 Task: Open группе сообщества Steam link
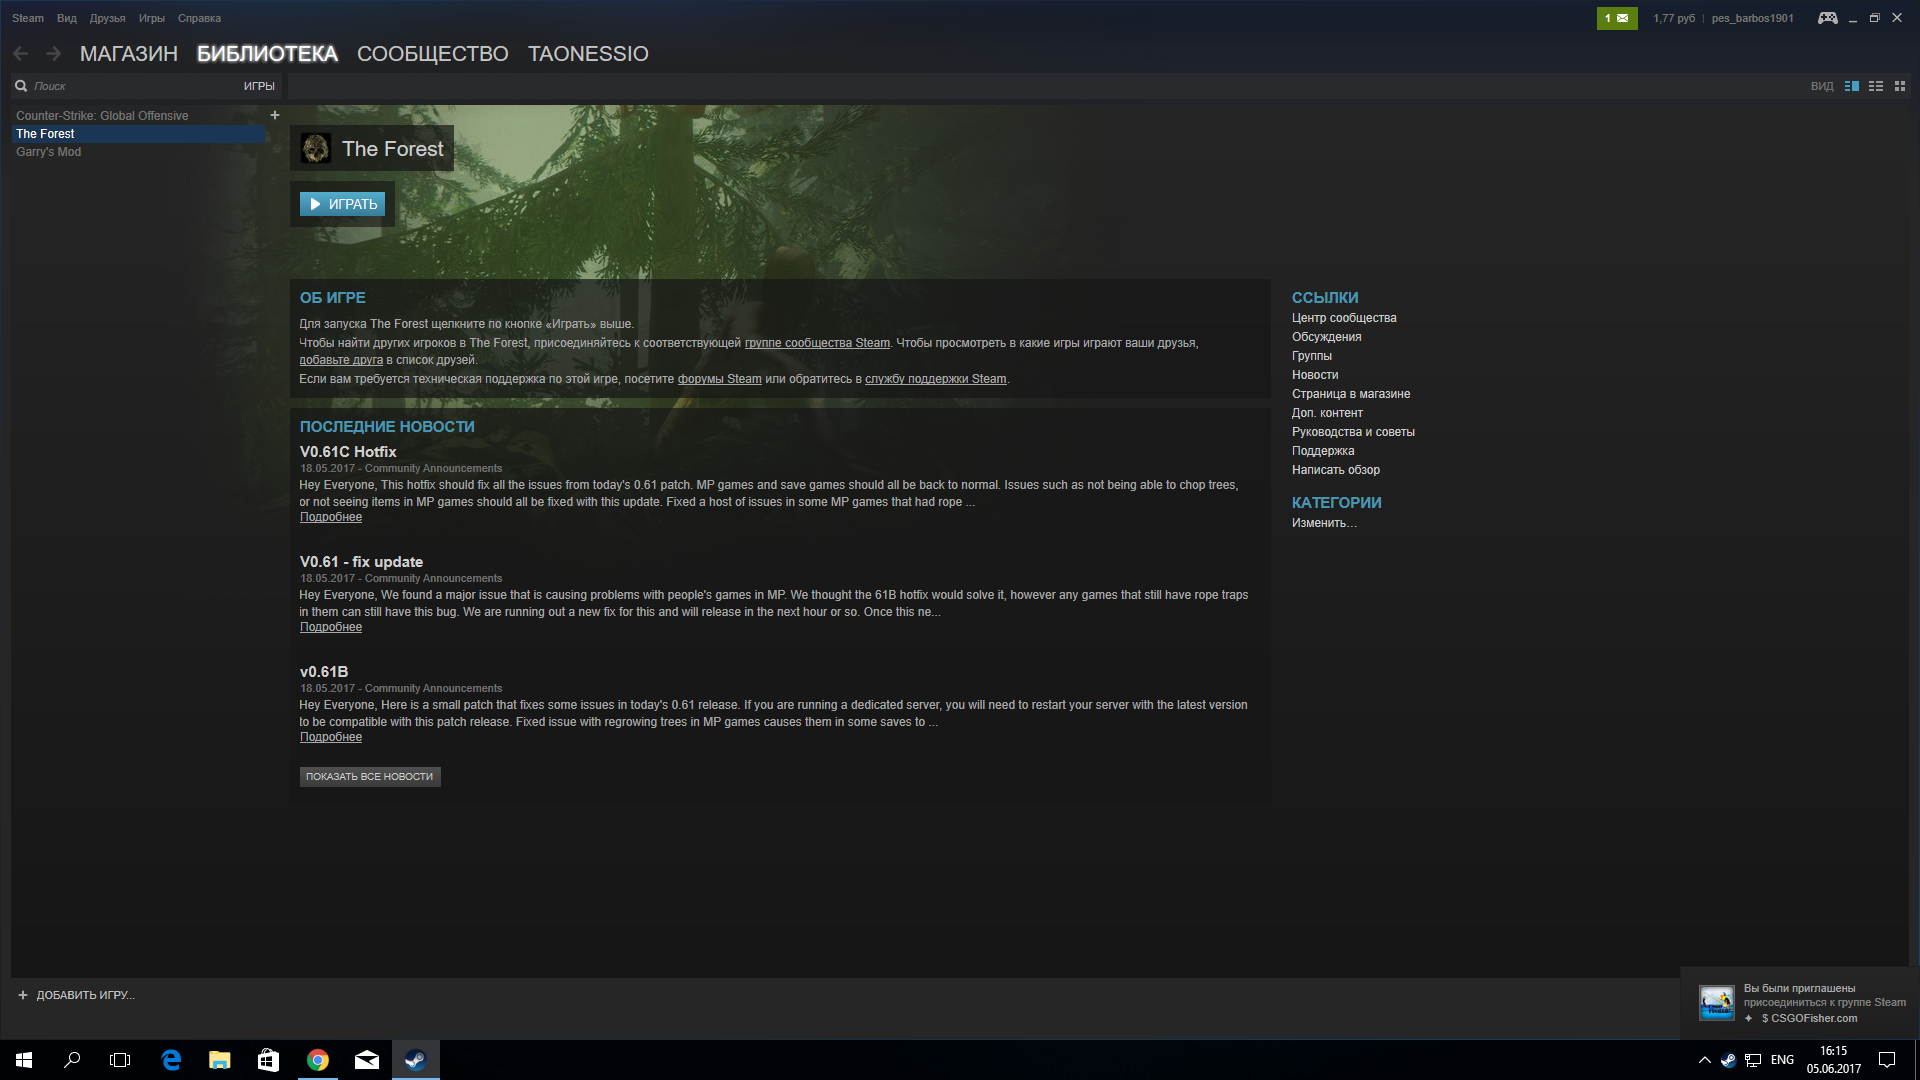[817, 343]
